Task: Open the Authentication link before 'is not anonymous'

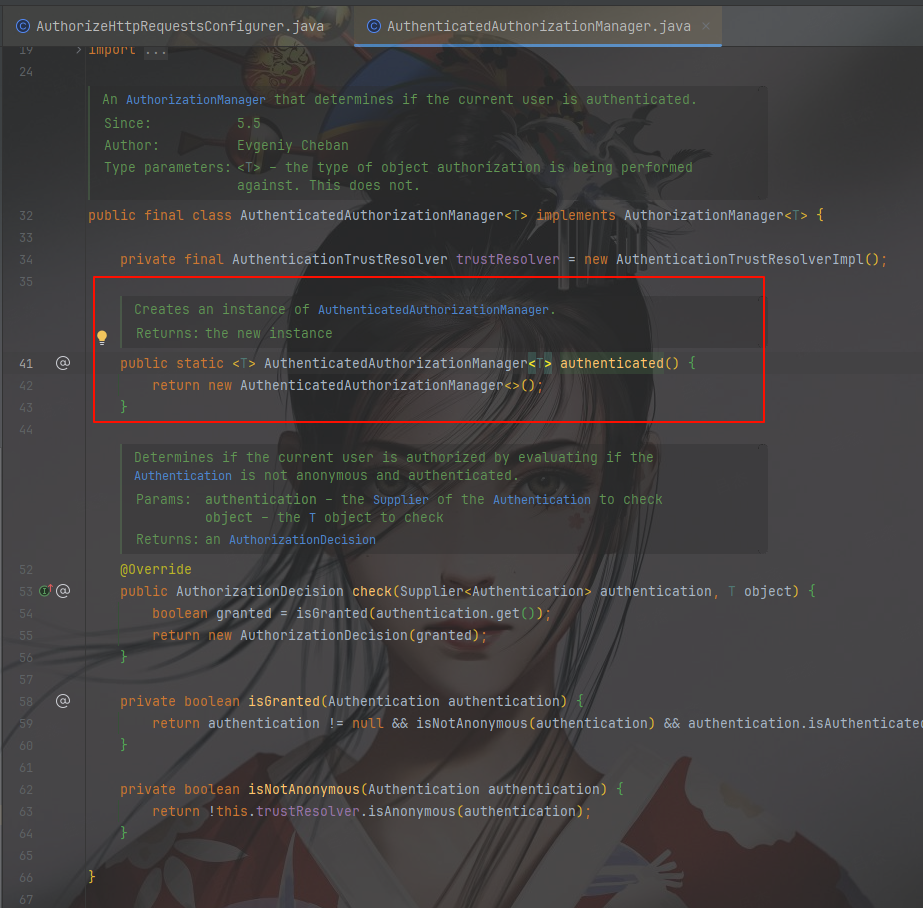Action: coord(182,475)
